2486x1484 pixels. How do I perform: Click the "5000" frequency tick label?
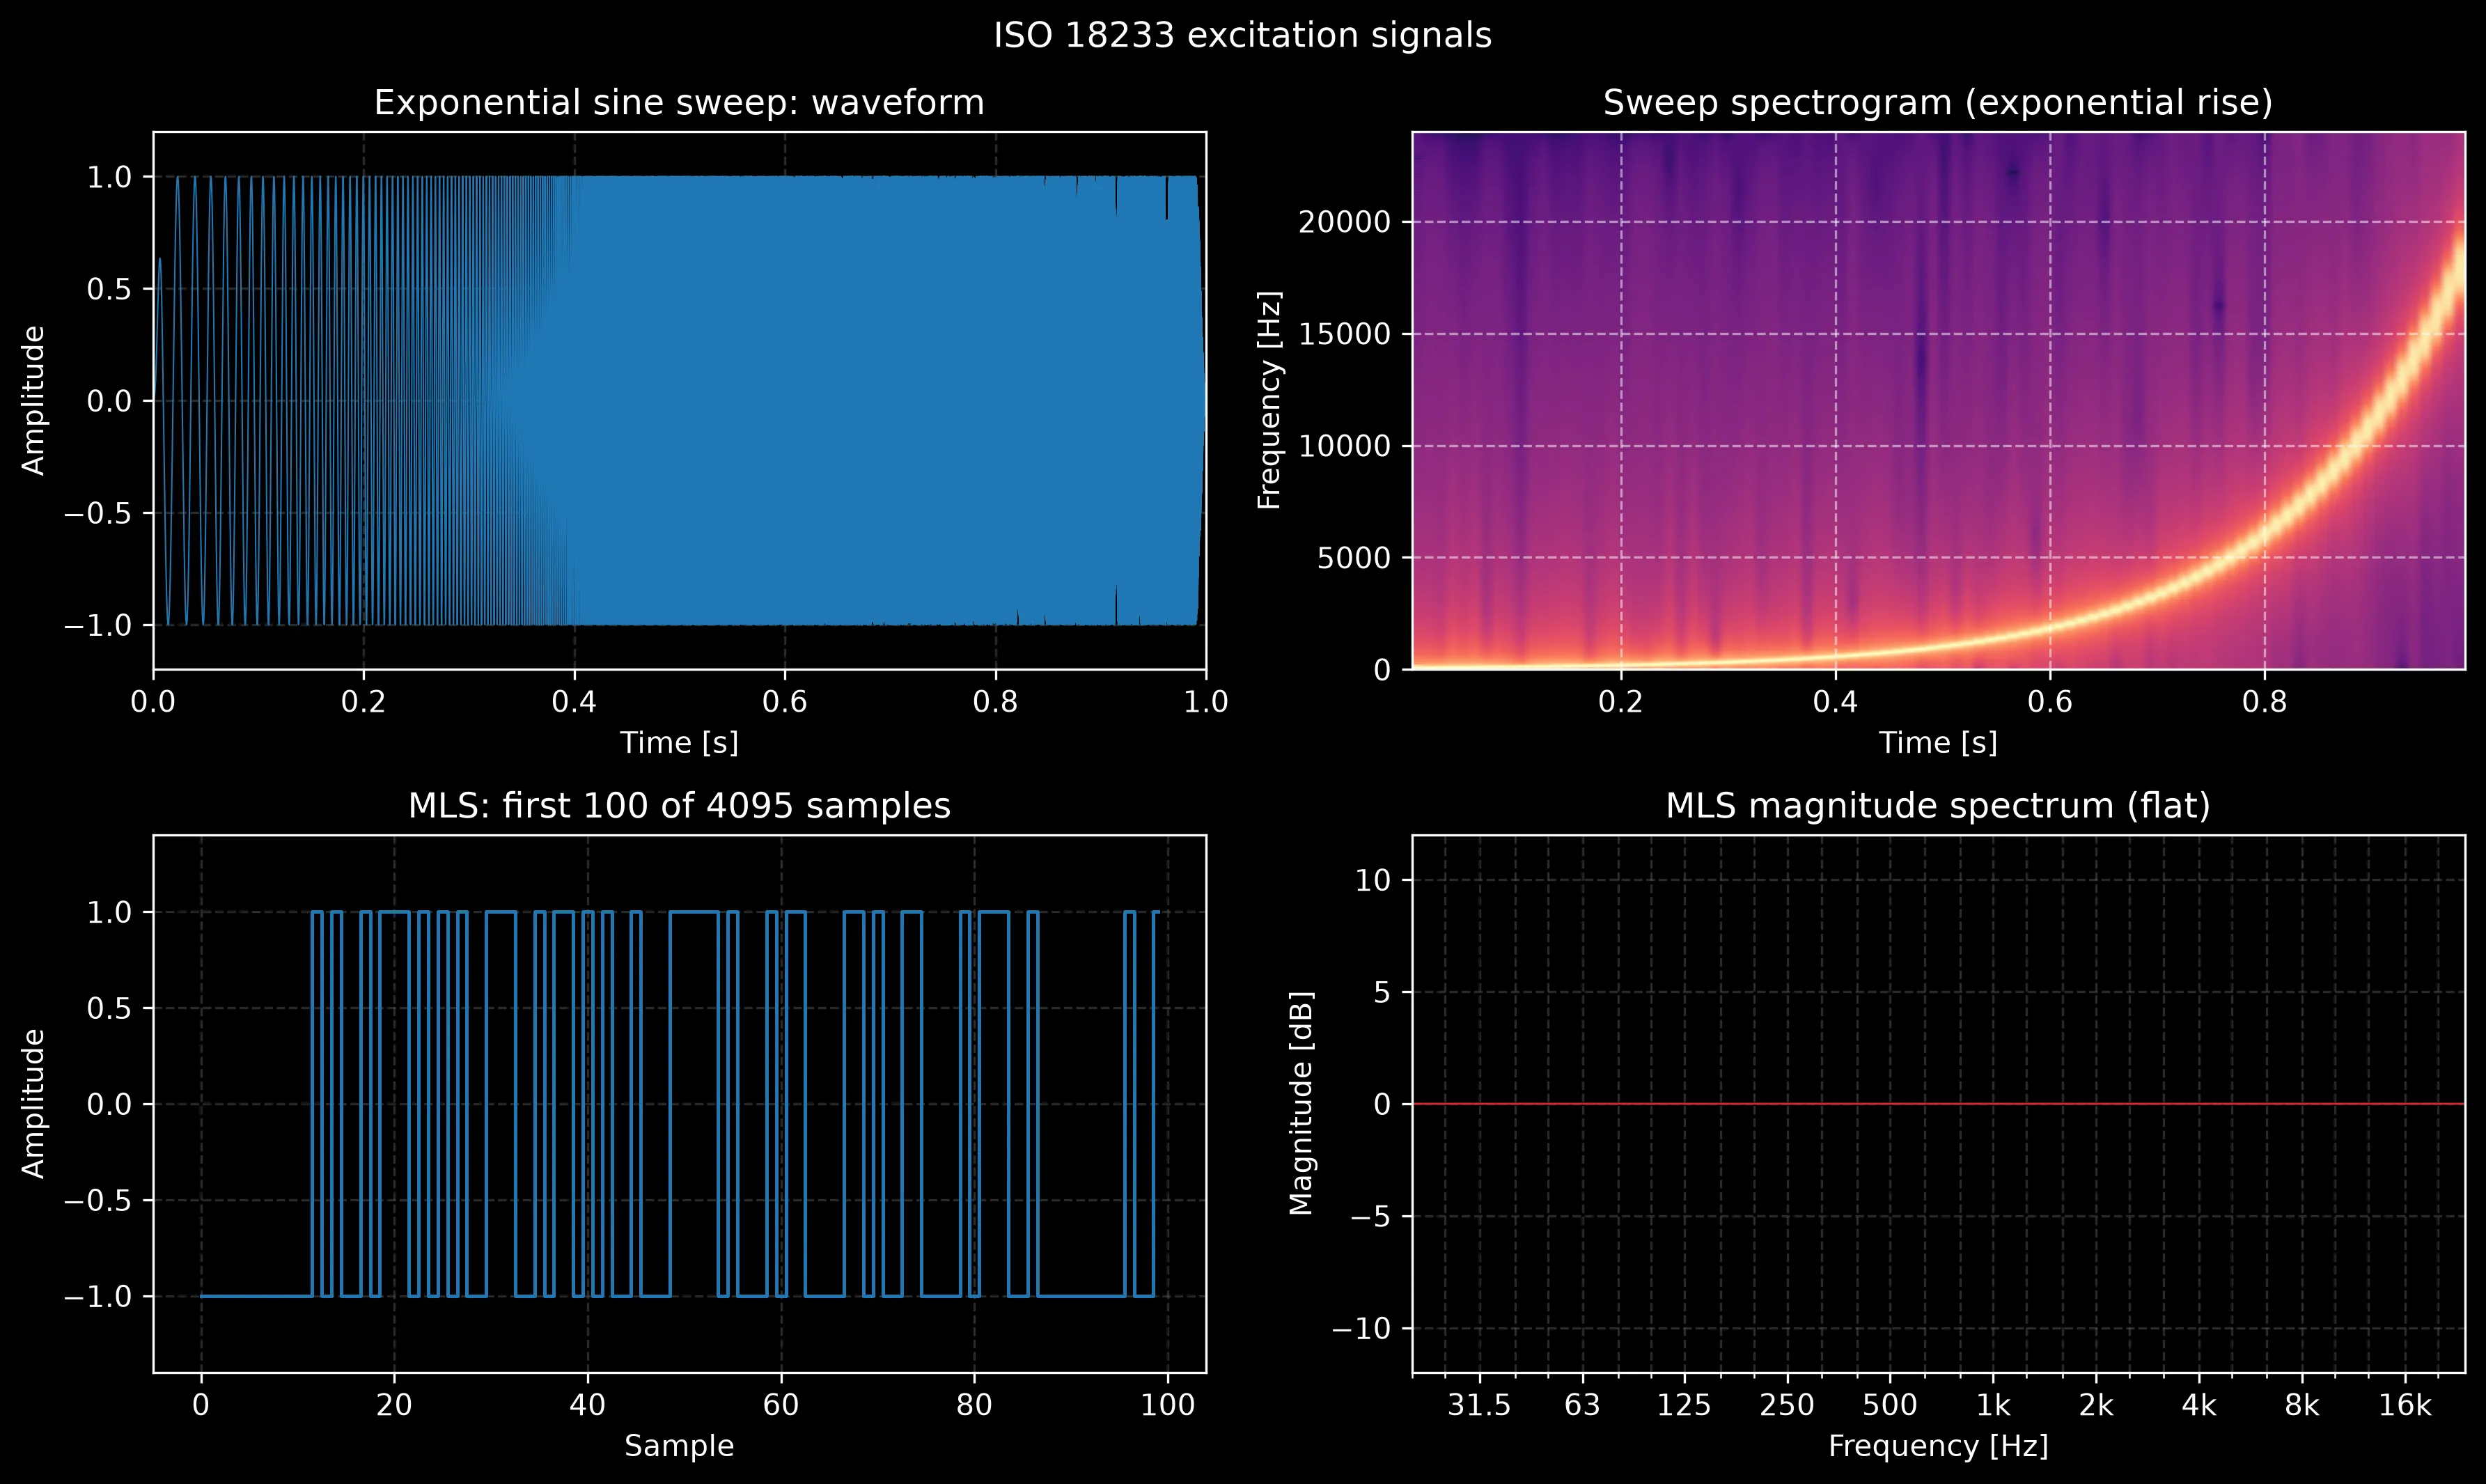[1354, 558]
